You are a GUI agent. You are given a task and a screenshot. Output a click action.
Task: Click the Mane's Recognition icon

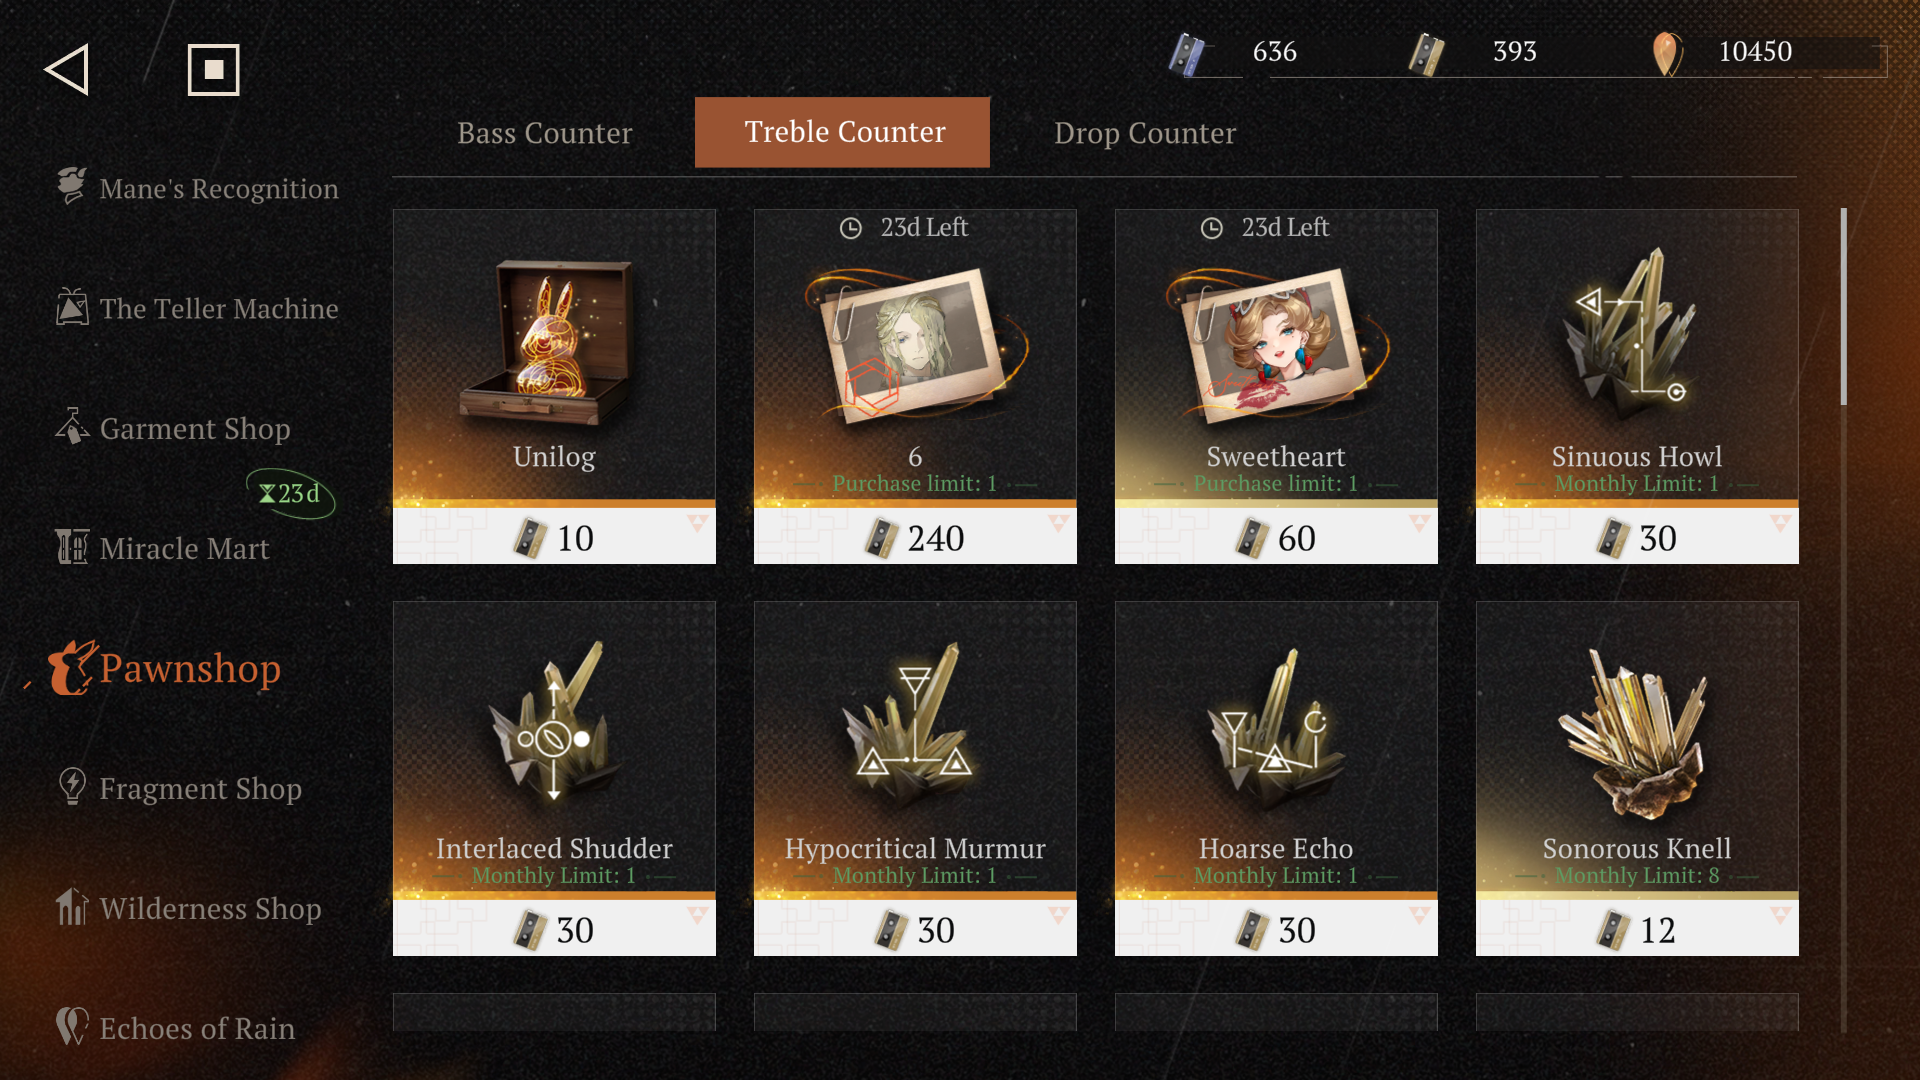pyautogui.click(x=72, y=187)
